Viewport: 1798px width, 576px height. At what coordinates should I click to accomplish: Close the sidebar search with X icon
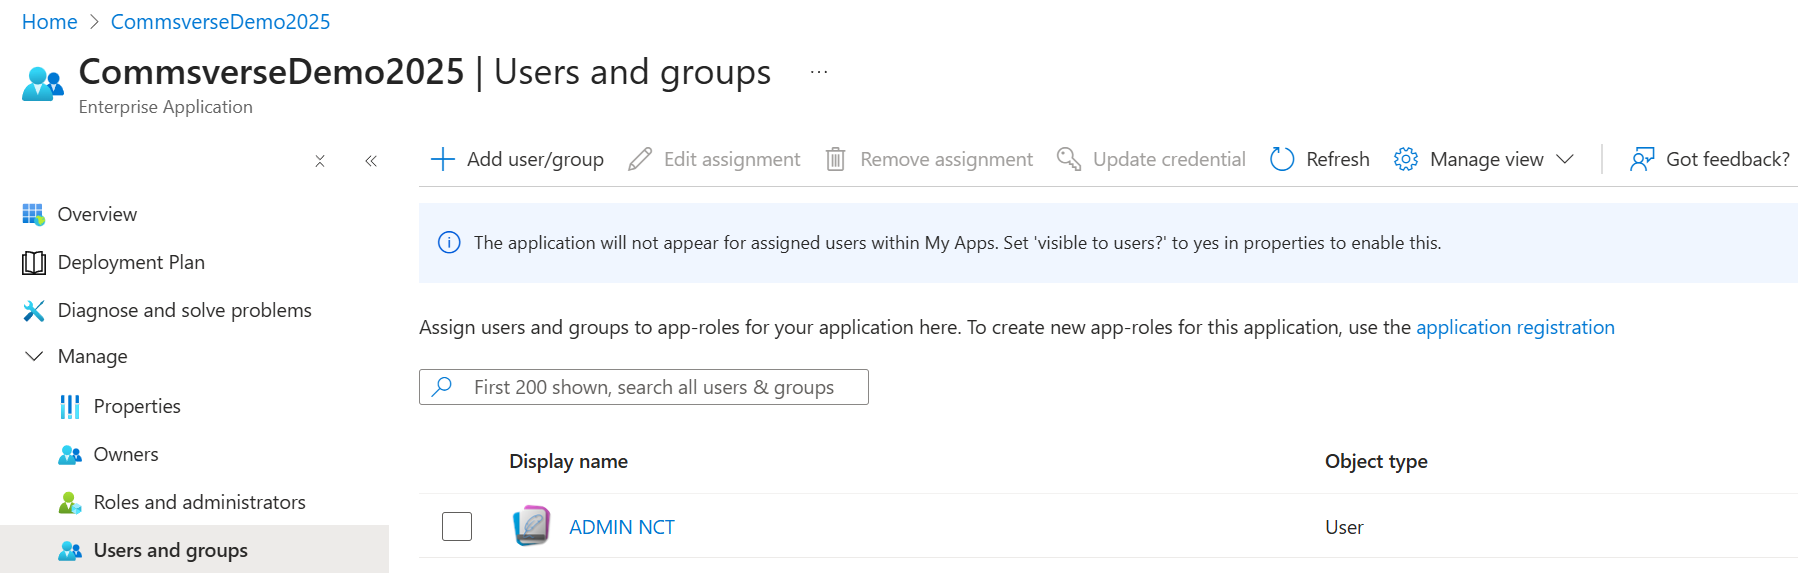320,161
